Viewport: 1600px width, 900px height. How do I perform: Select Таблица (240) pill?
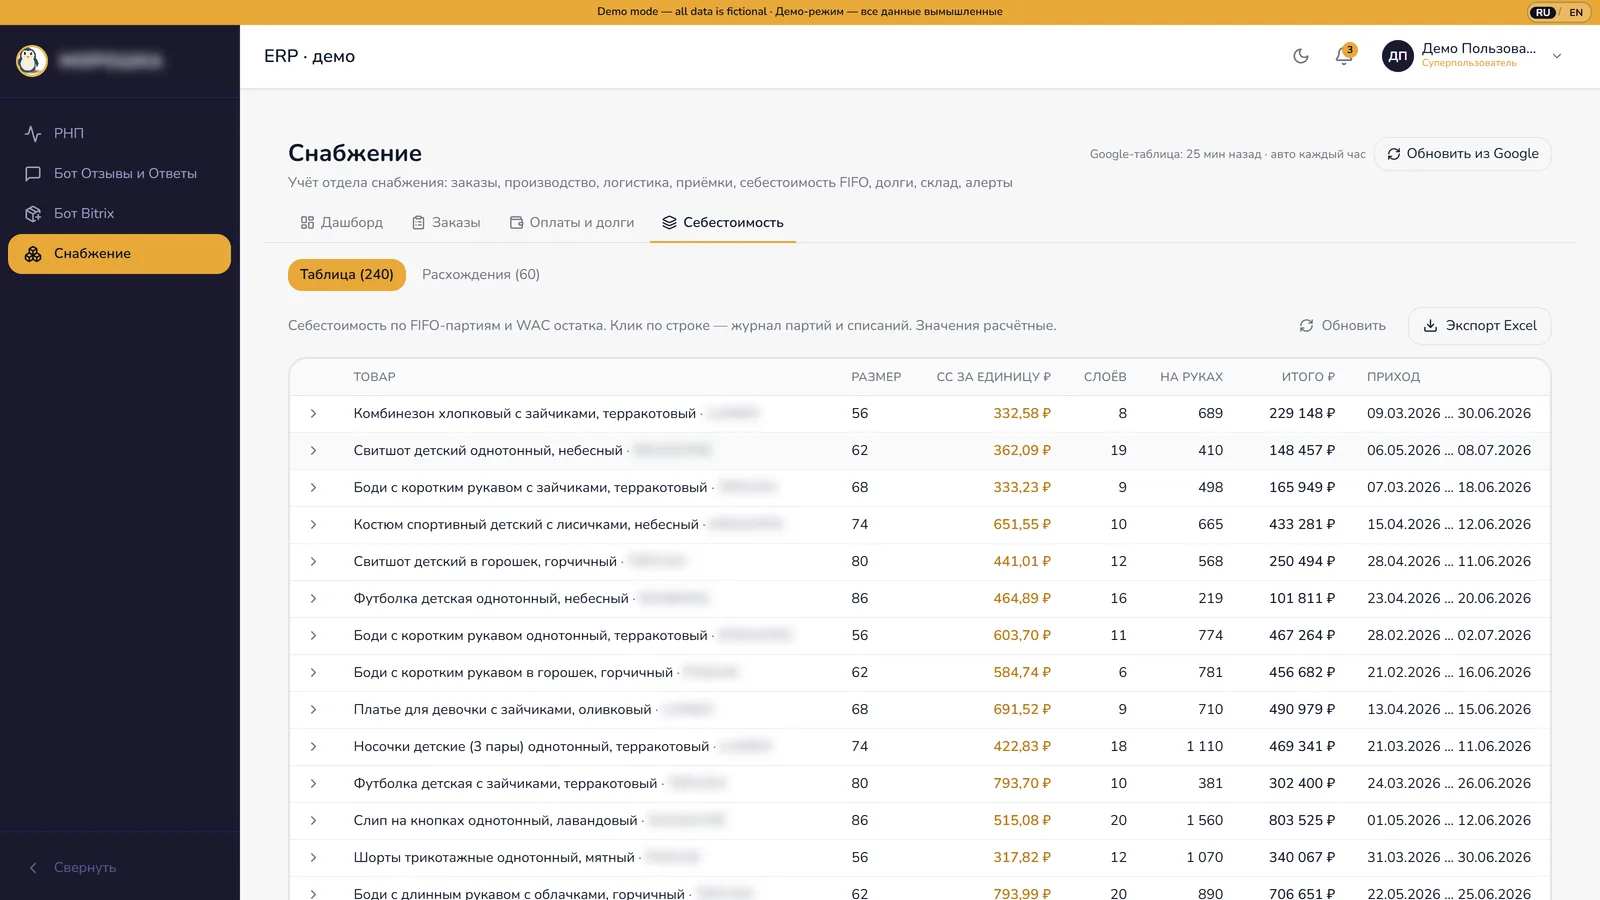click(347, 274)
